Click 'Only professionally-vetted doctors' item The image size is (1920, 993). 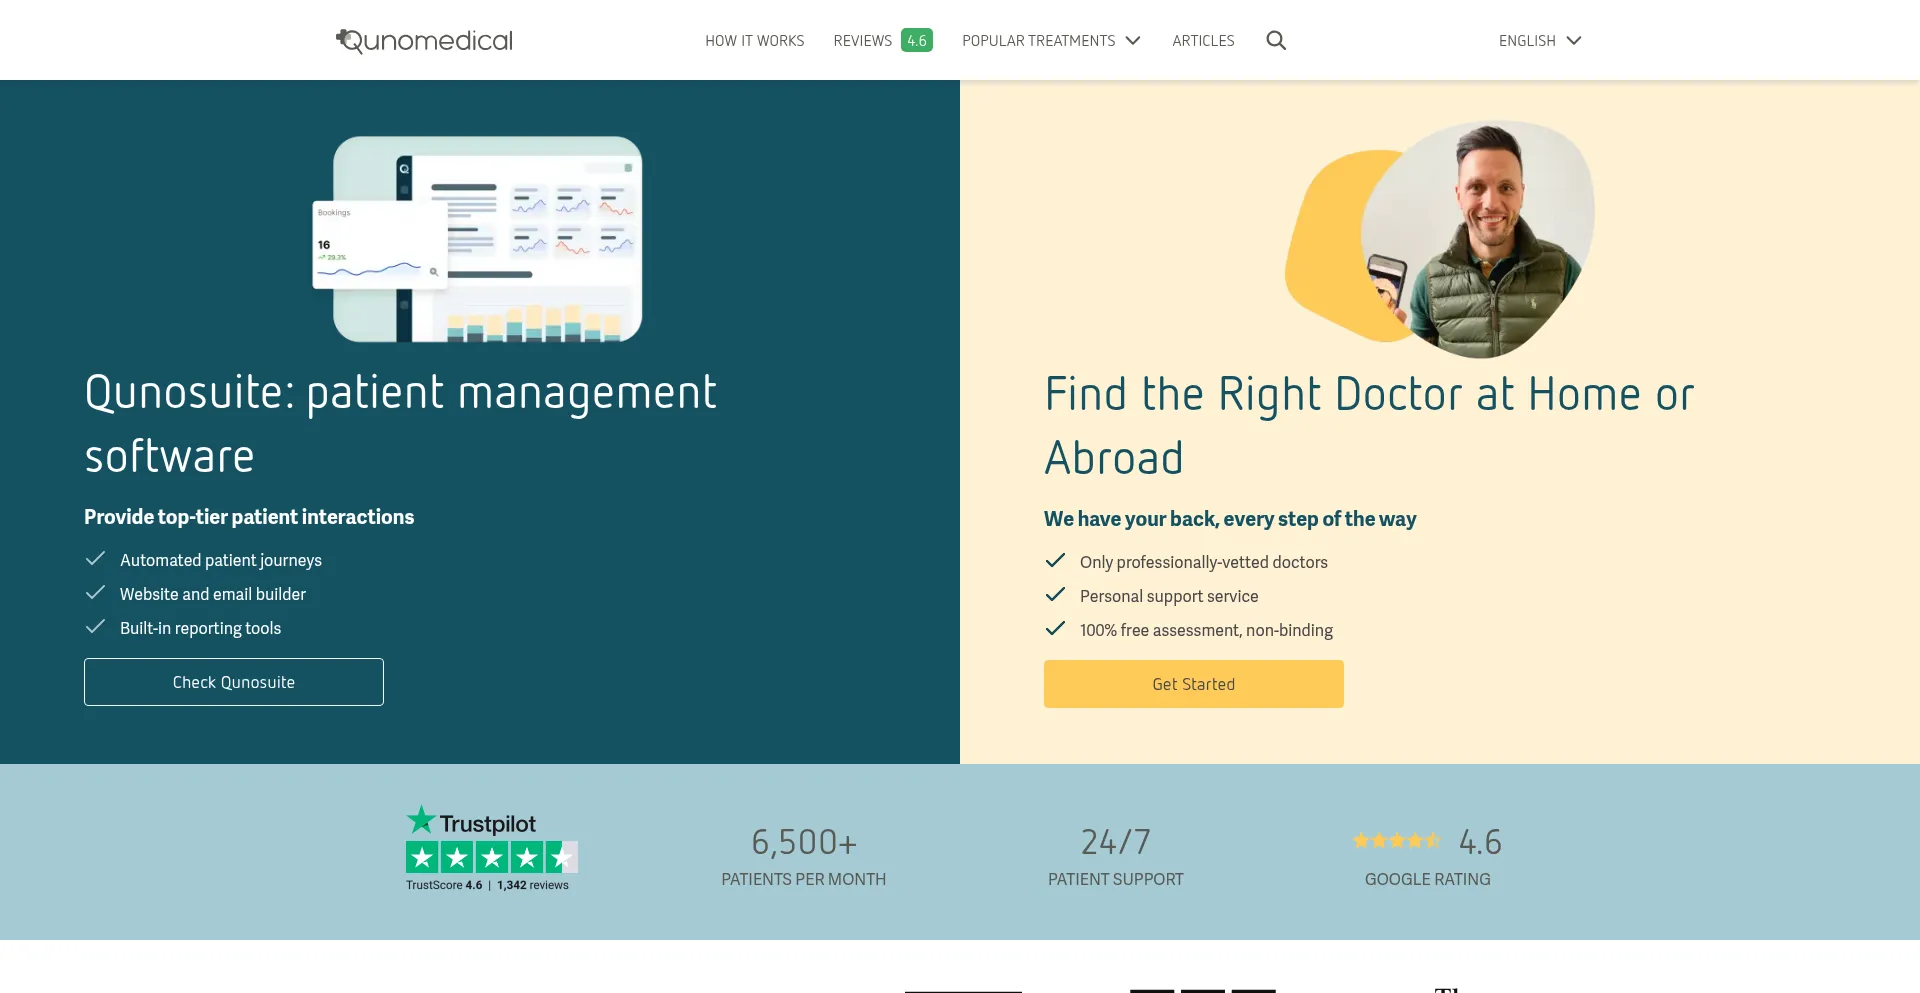(1204, 562)
